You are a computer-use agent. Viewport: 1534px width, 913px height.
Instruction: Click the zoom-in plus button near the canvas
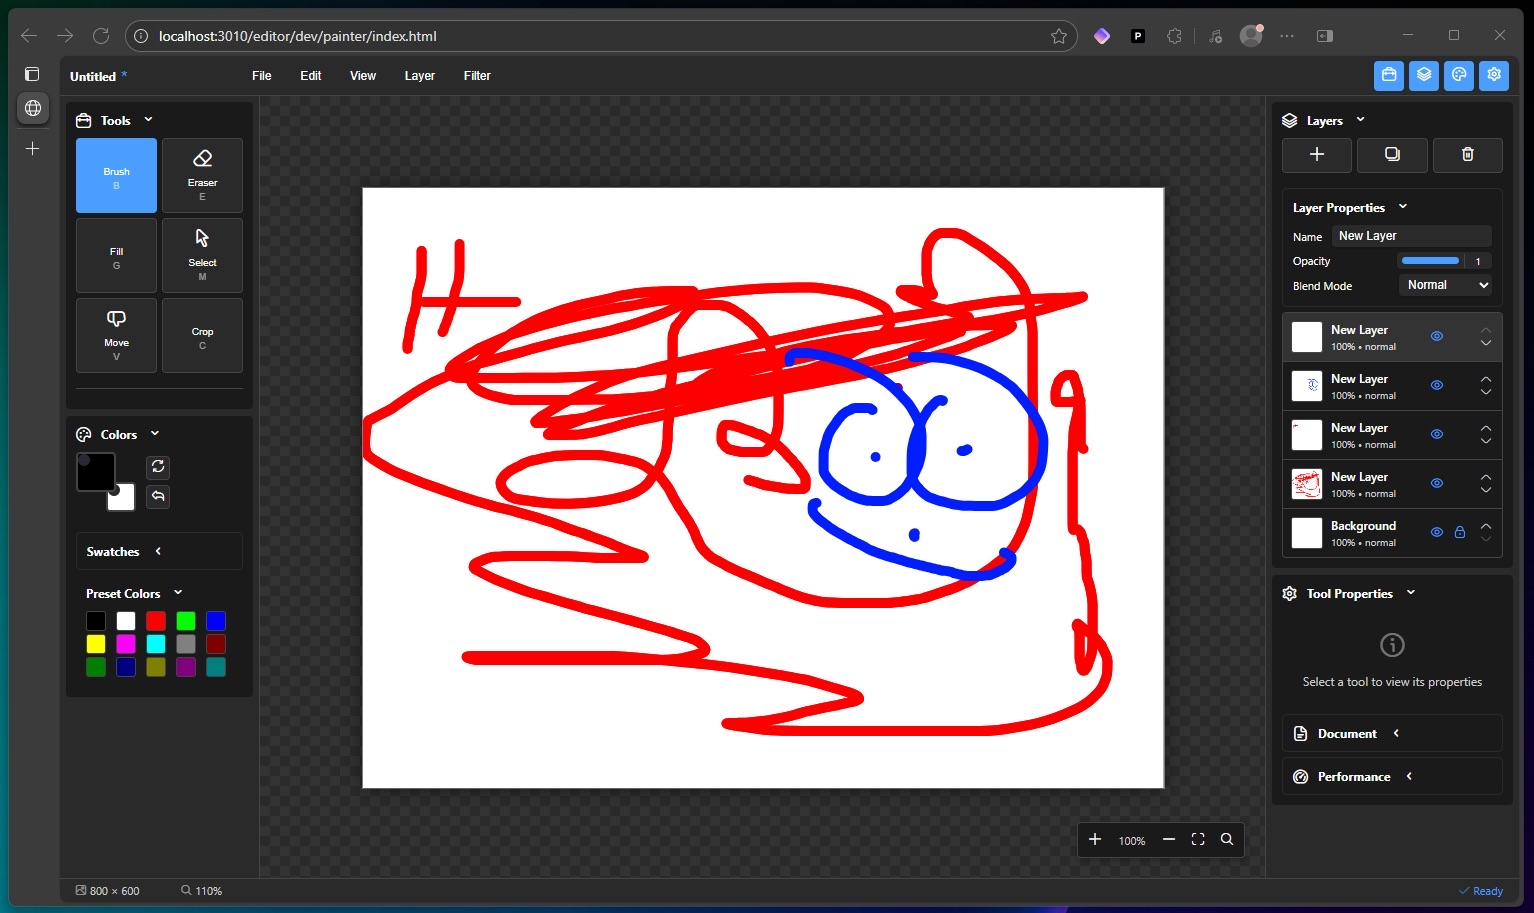pos(1094,839)
